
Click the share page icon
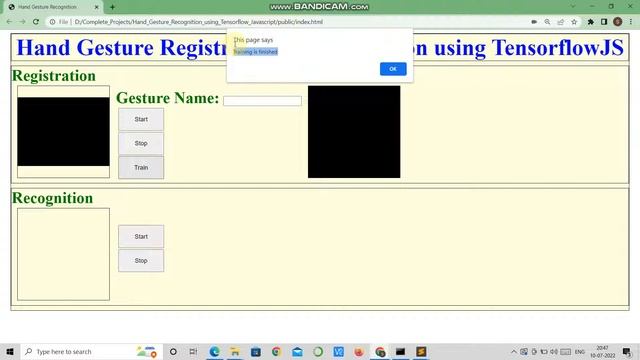[561, 22]
